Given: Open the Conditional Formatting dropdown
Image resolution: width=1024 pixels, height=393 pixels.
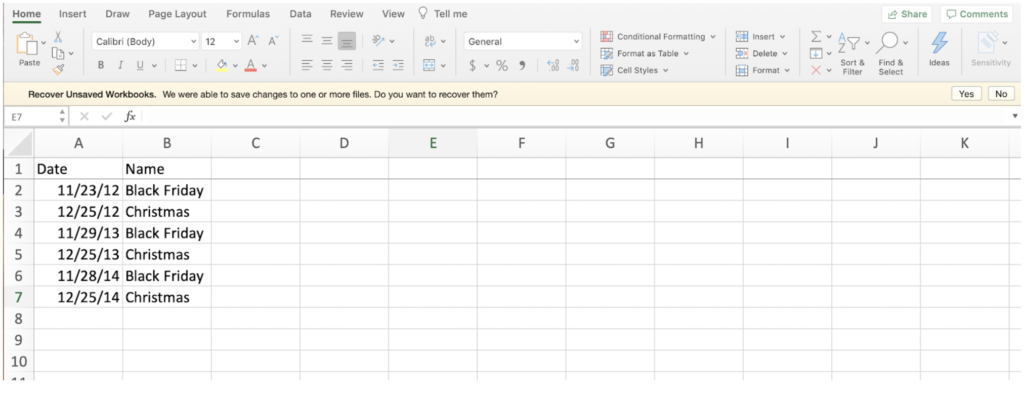Looking at the screenshot, I should click(658, 37).
